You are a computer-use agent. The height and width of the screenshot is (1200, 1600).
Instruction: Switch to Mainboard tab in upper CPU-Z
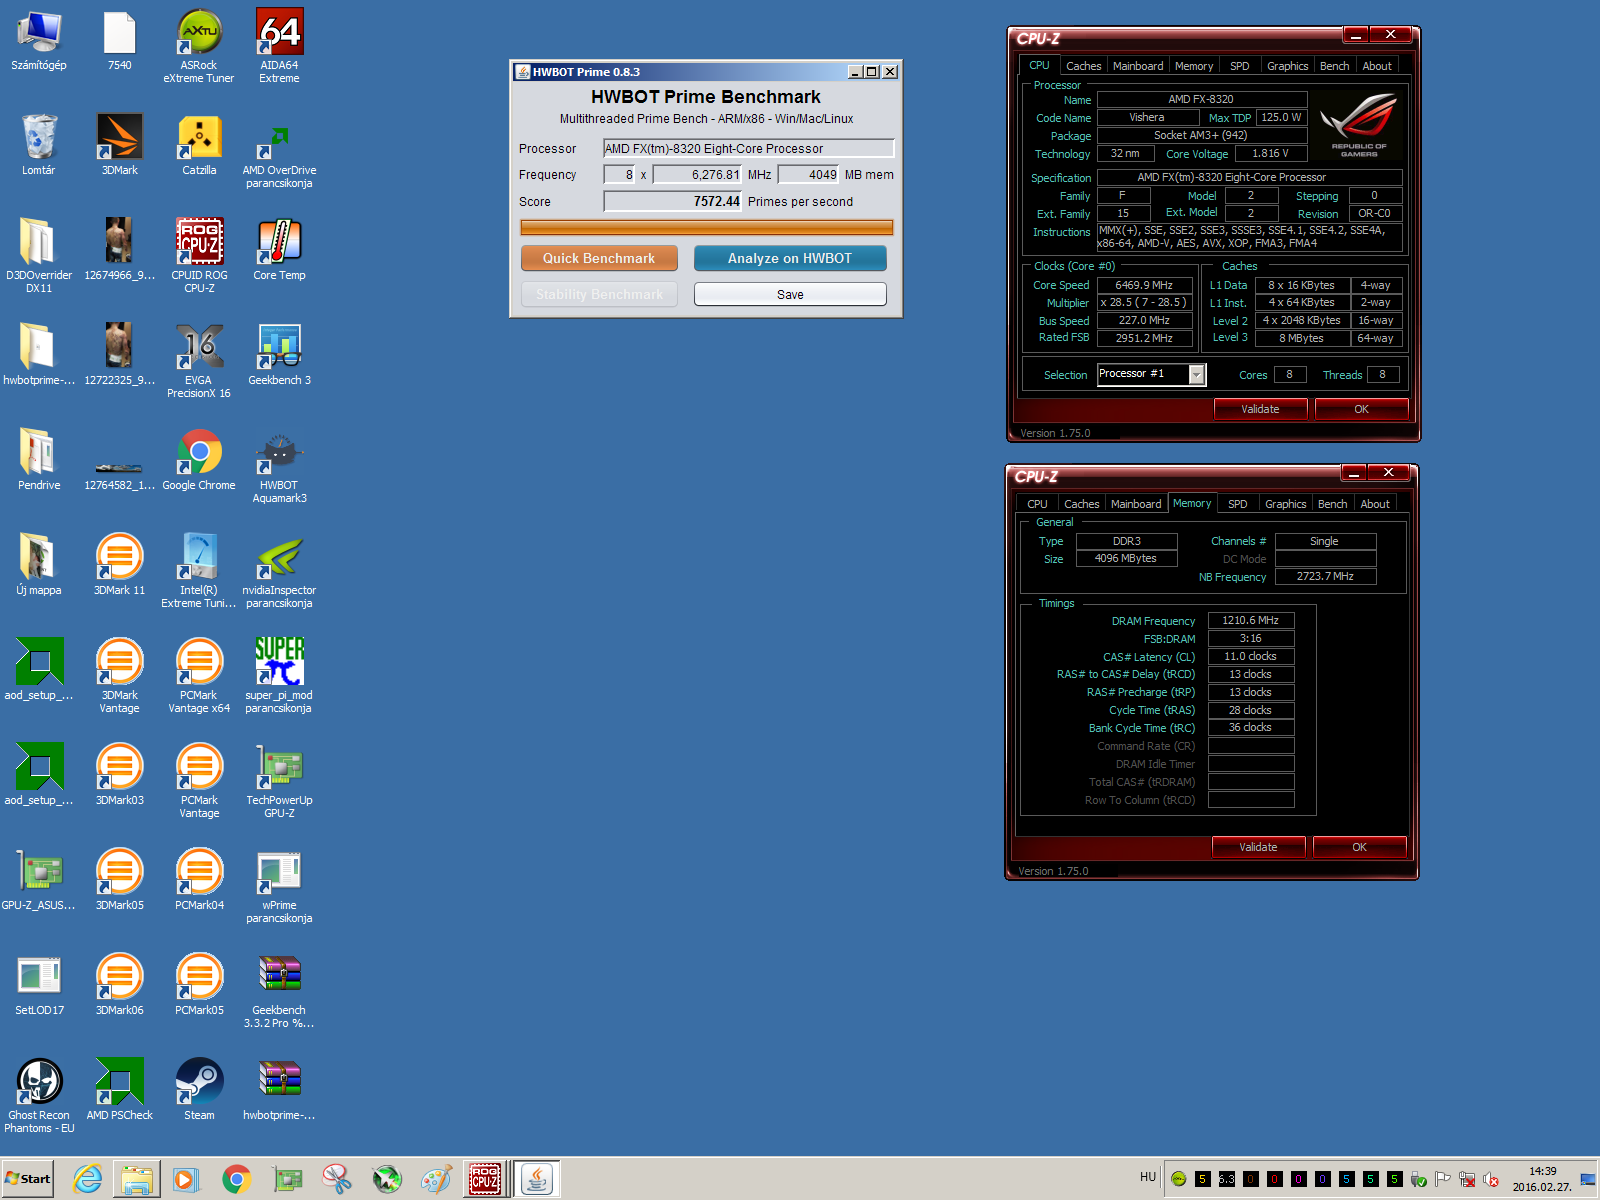coord(1138,66)
